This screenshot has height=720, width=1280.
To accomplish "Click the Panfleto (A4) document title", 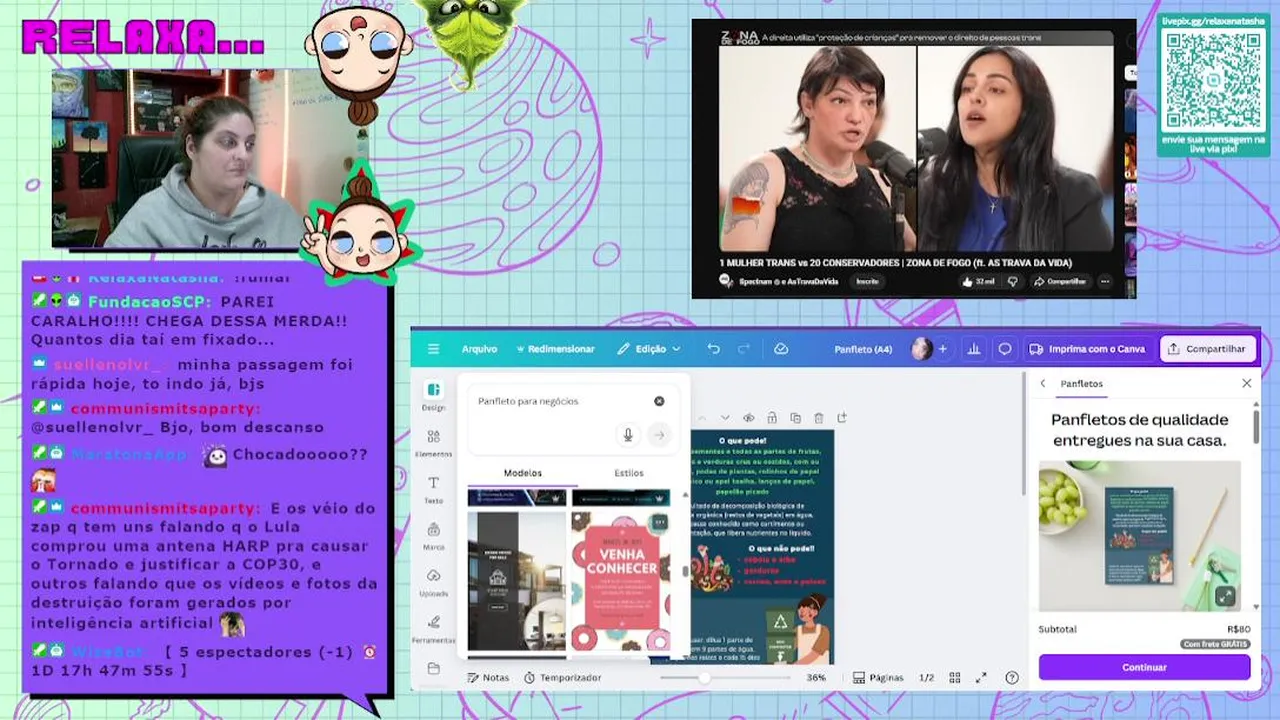I will point(863,349).
